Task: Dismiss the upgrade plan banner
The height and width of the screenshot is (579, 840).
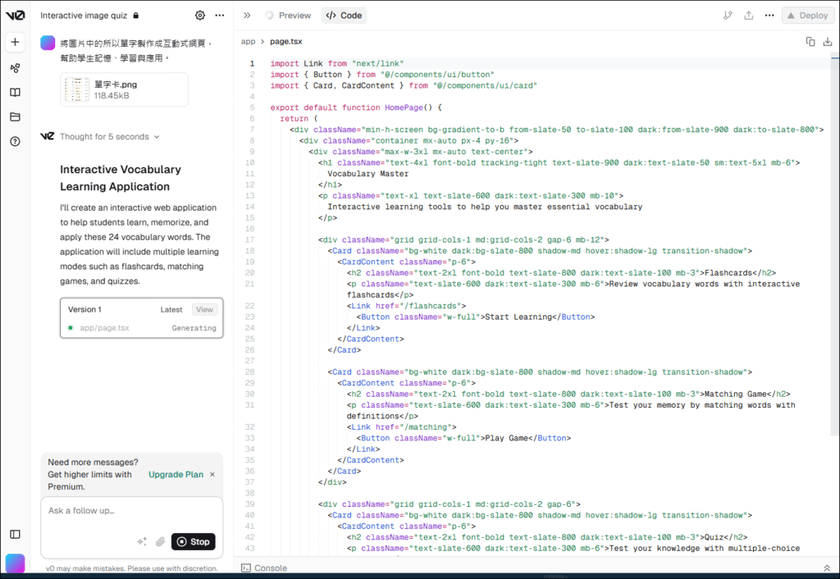Action: tap(212, 475)
